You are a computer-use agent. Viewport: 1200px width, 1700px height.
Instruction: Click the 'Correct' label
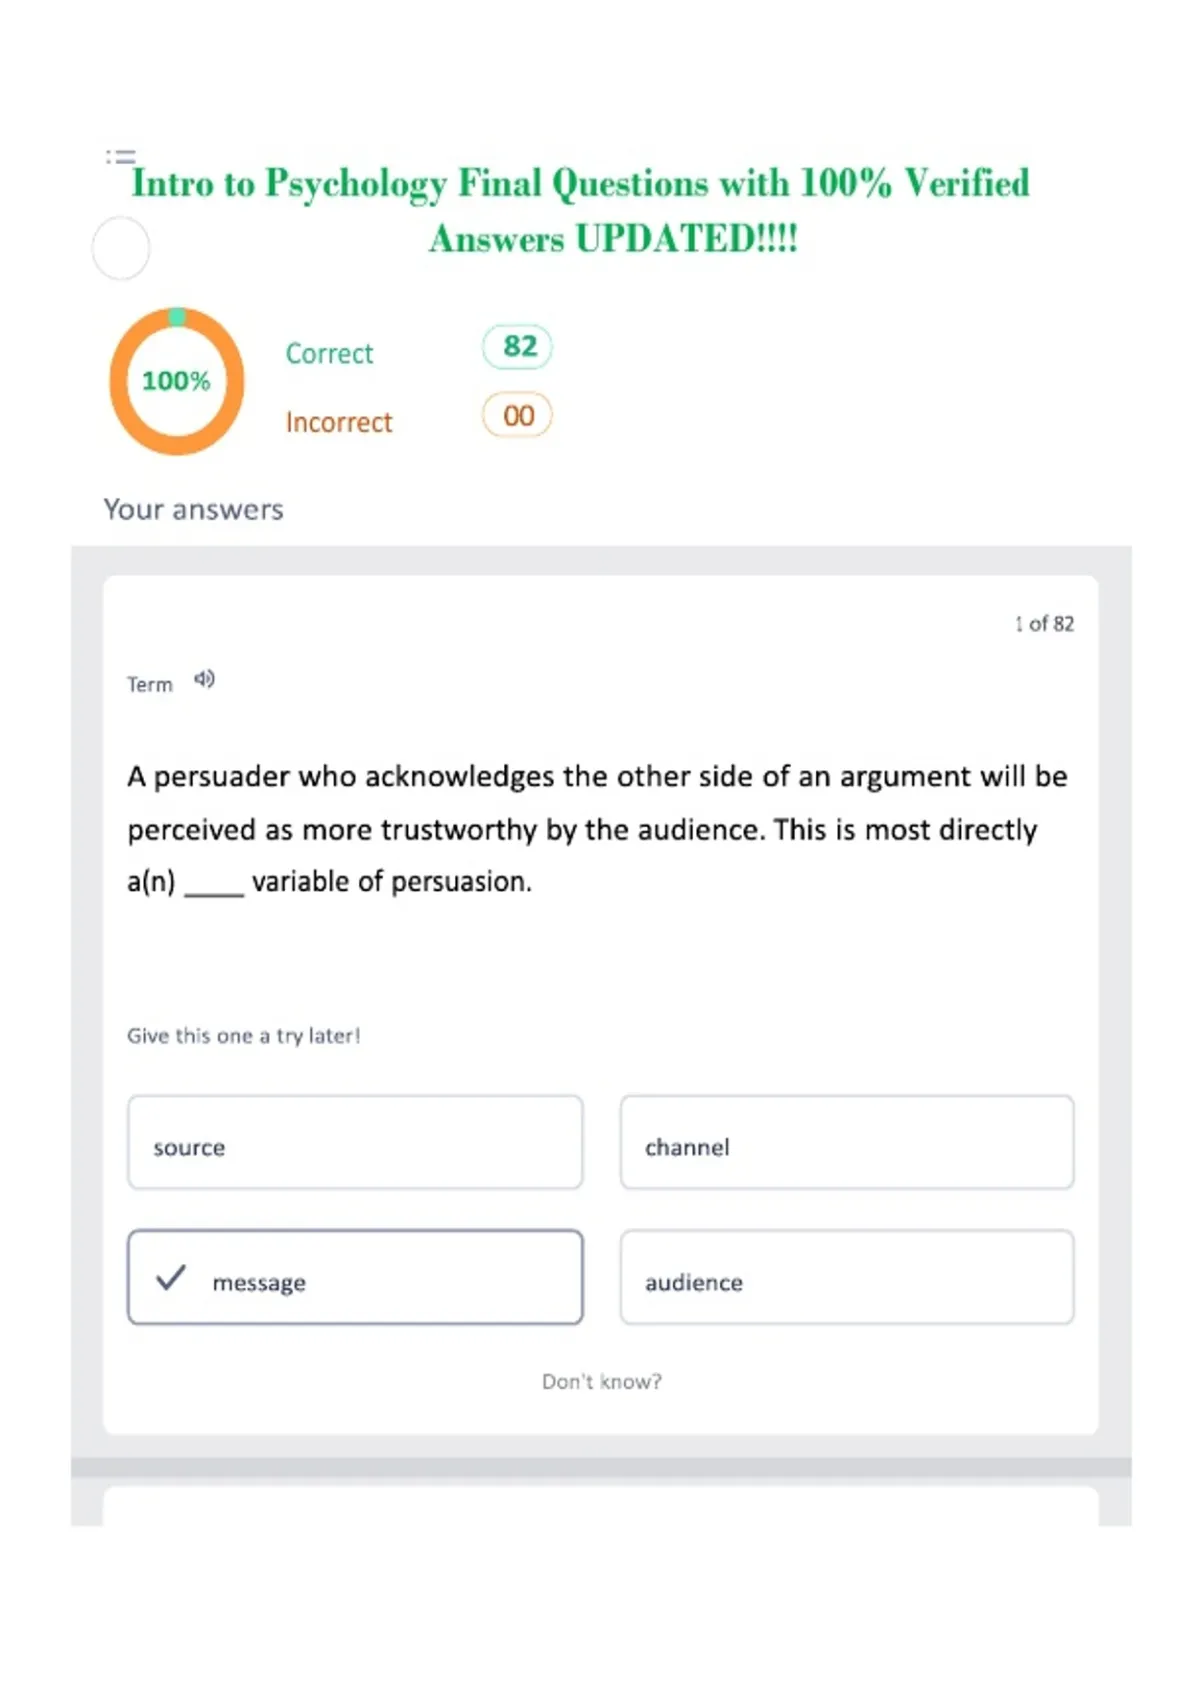329,354
